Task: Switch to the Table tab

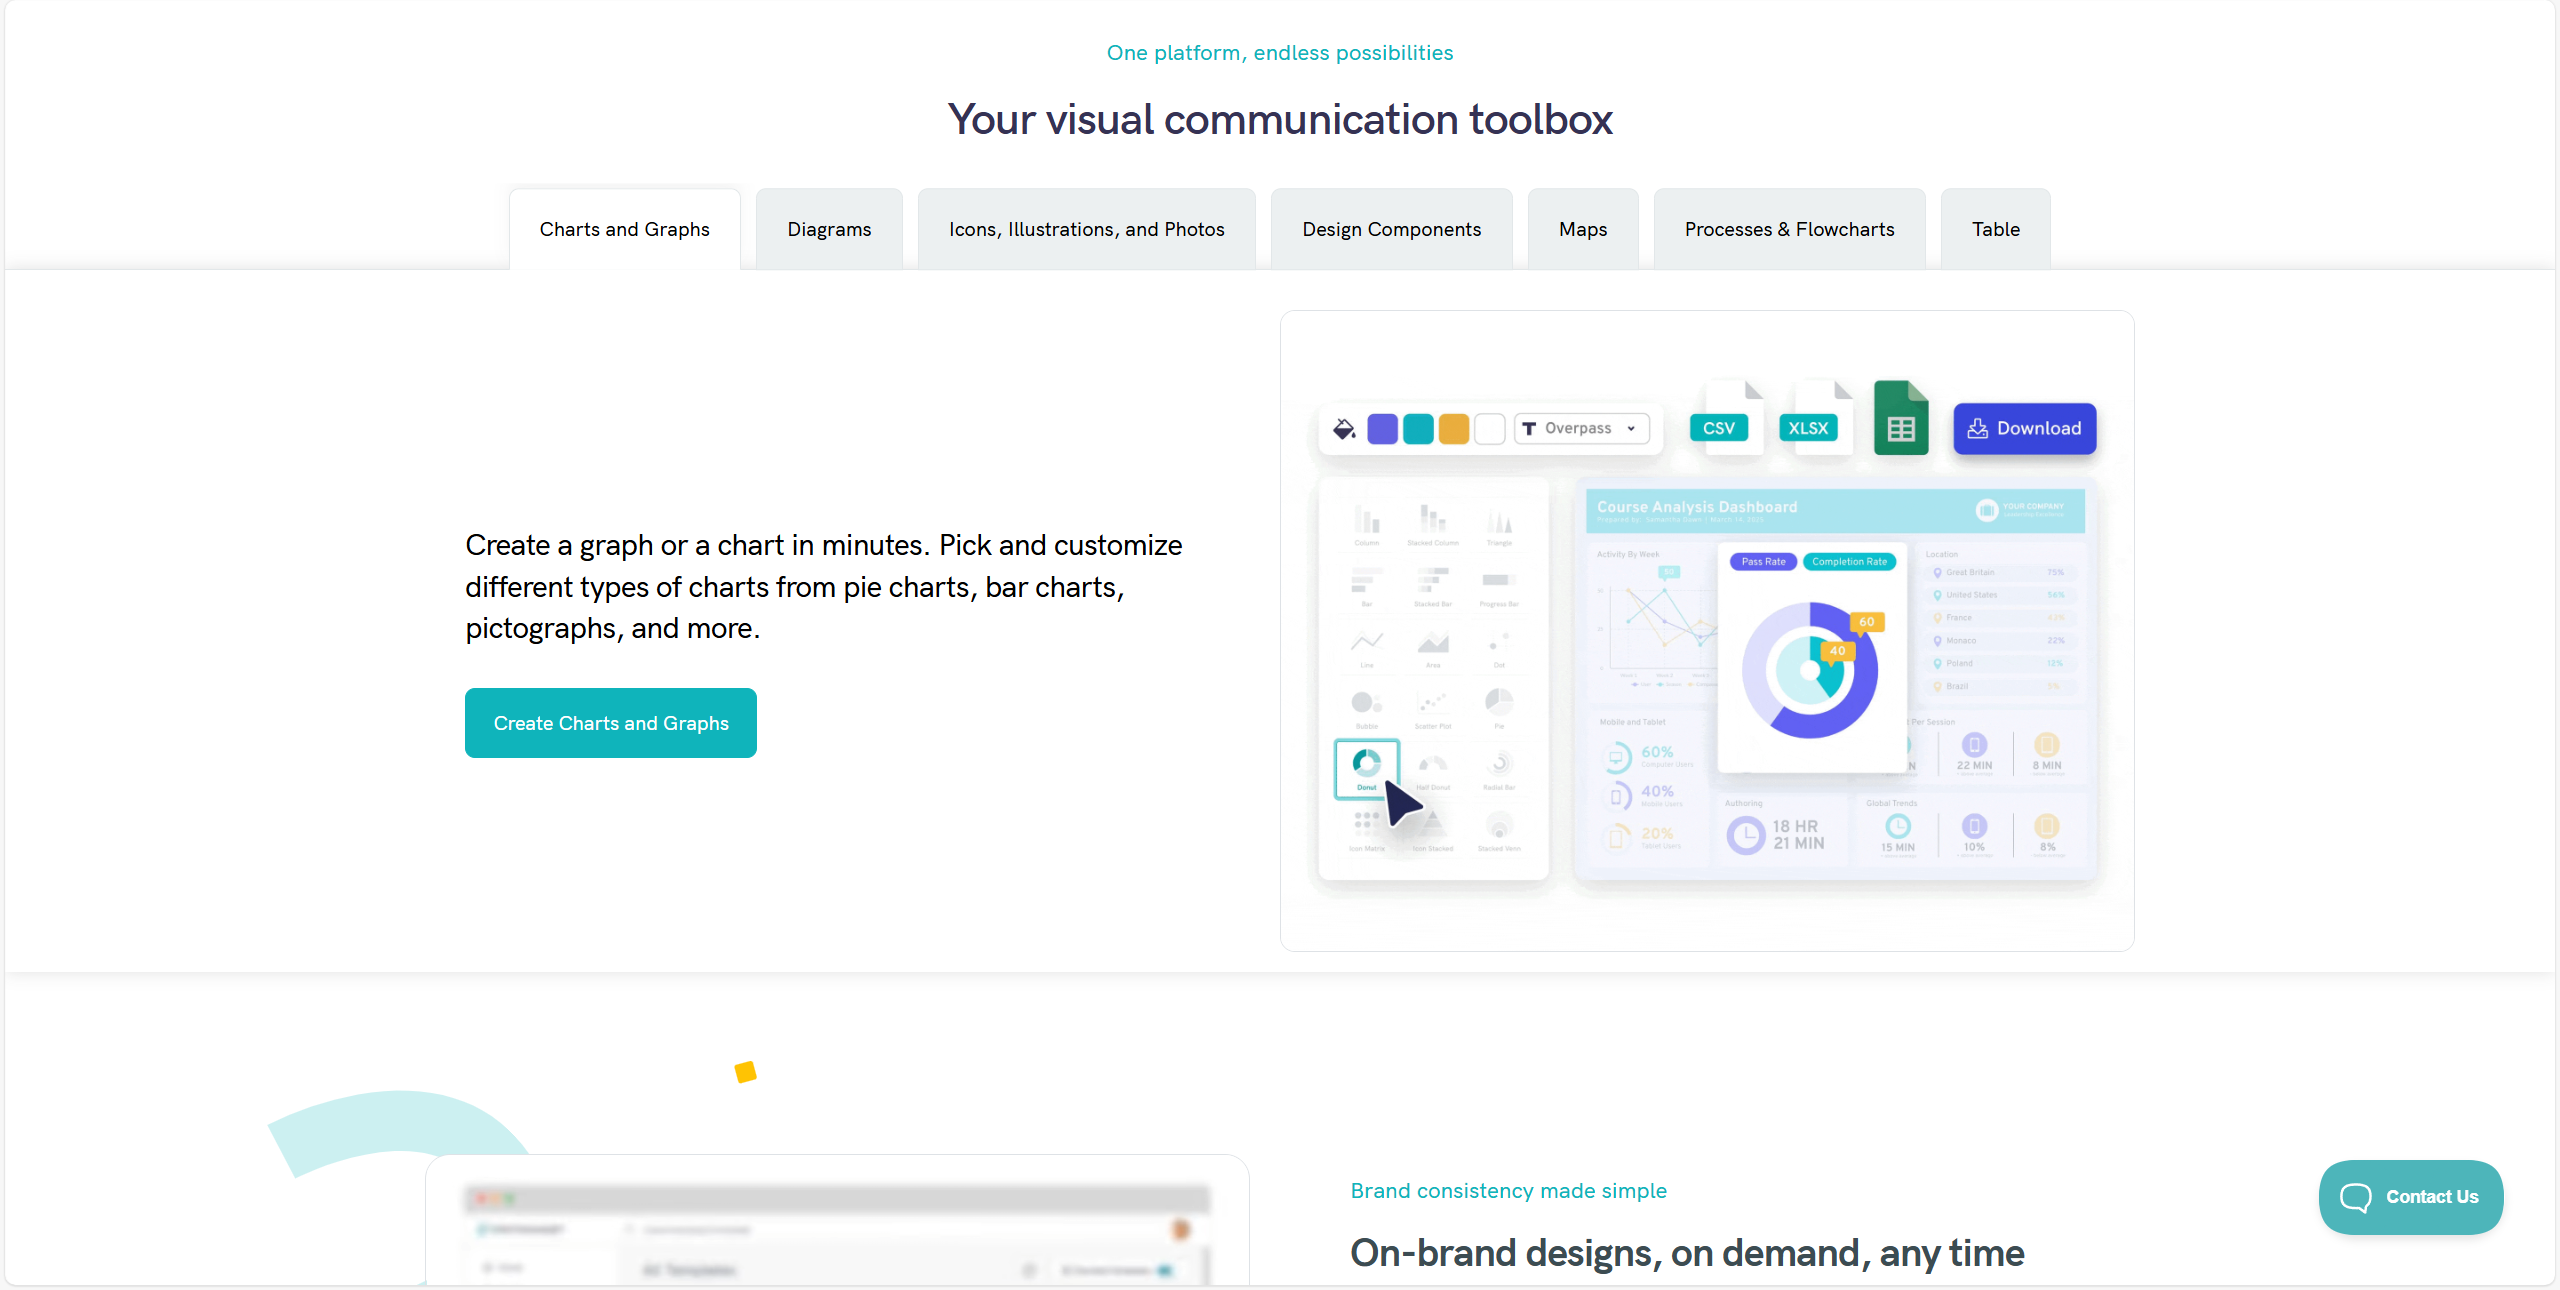Action: click(x=1995, y=229)
